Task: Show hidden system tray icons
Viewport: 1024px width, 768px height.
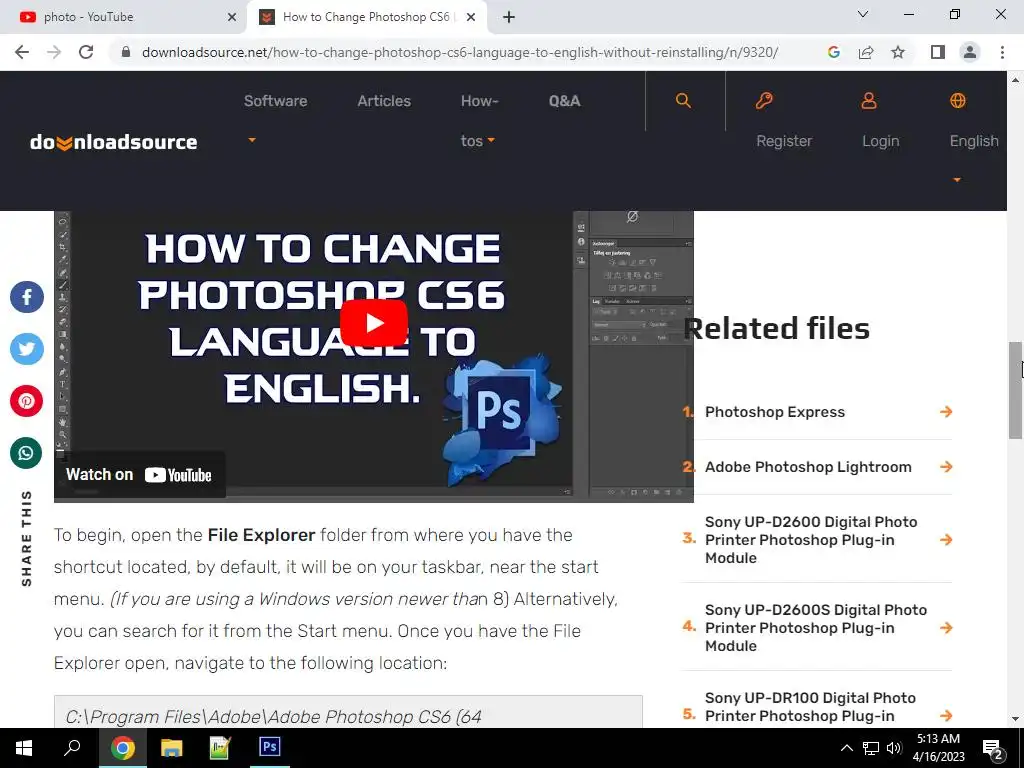Action: click(846, 748)
